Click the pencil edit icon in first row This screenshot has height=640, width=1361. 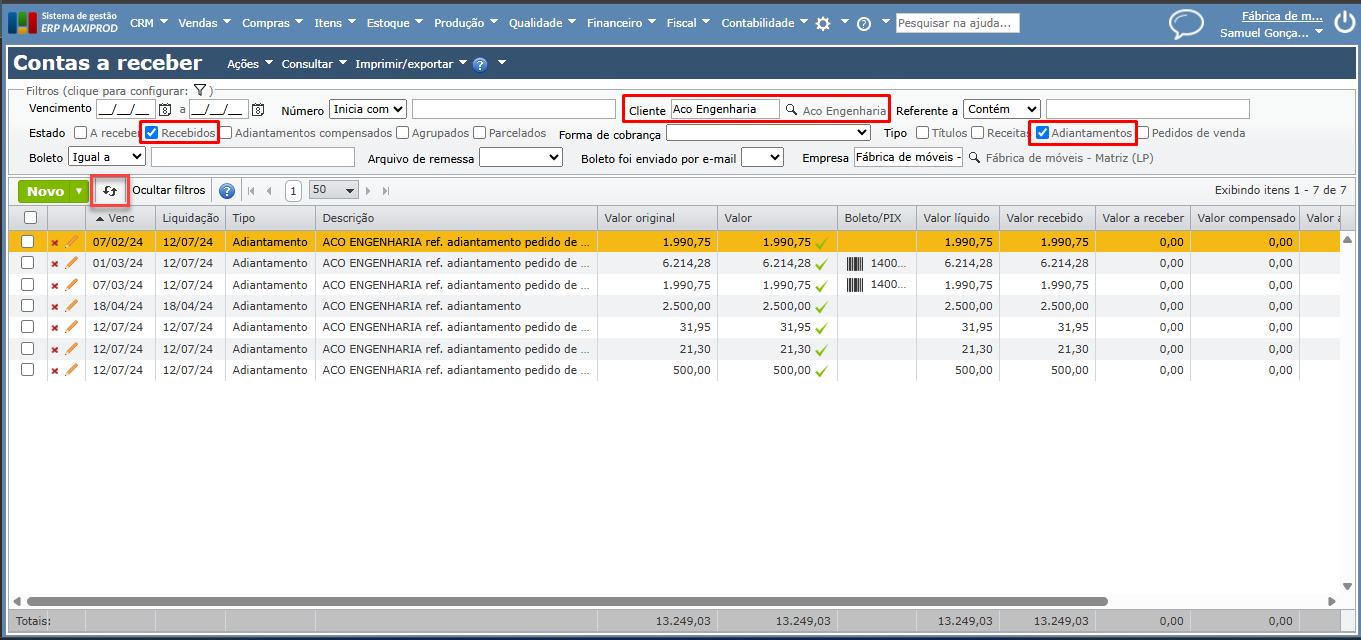coord(72,241)
